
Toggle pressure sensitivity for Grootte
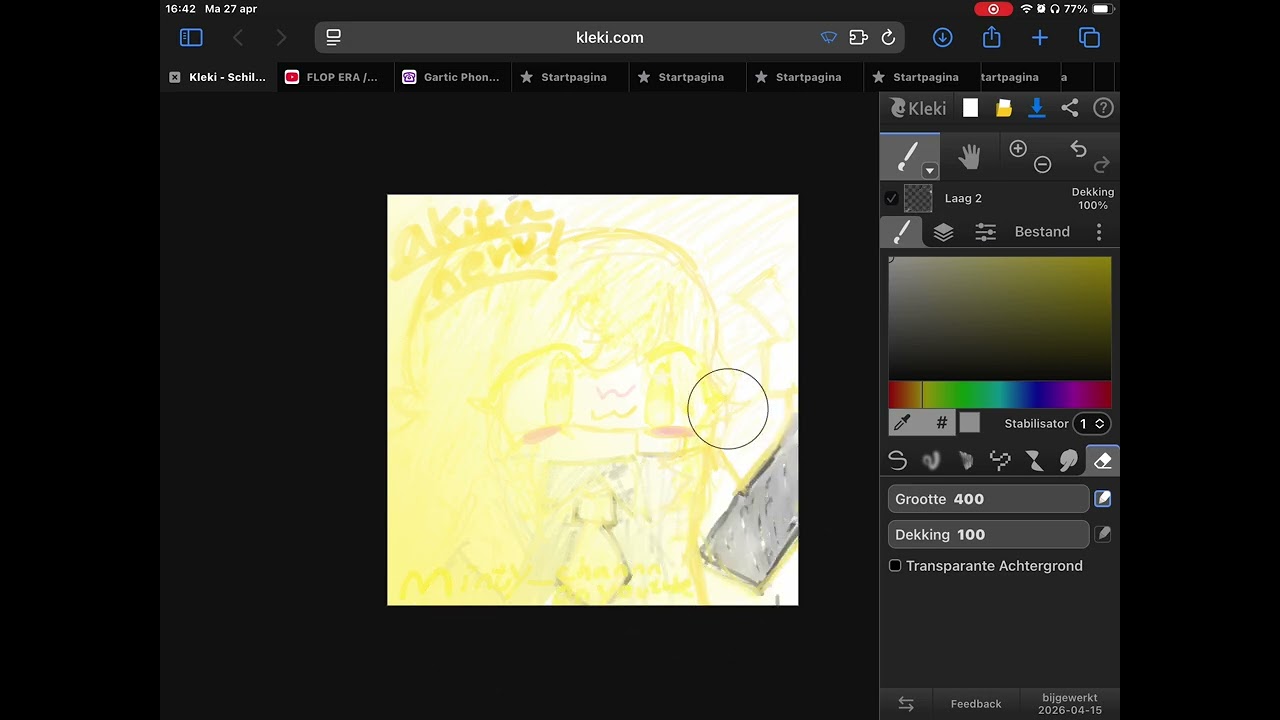click(x=1102, y=499)
